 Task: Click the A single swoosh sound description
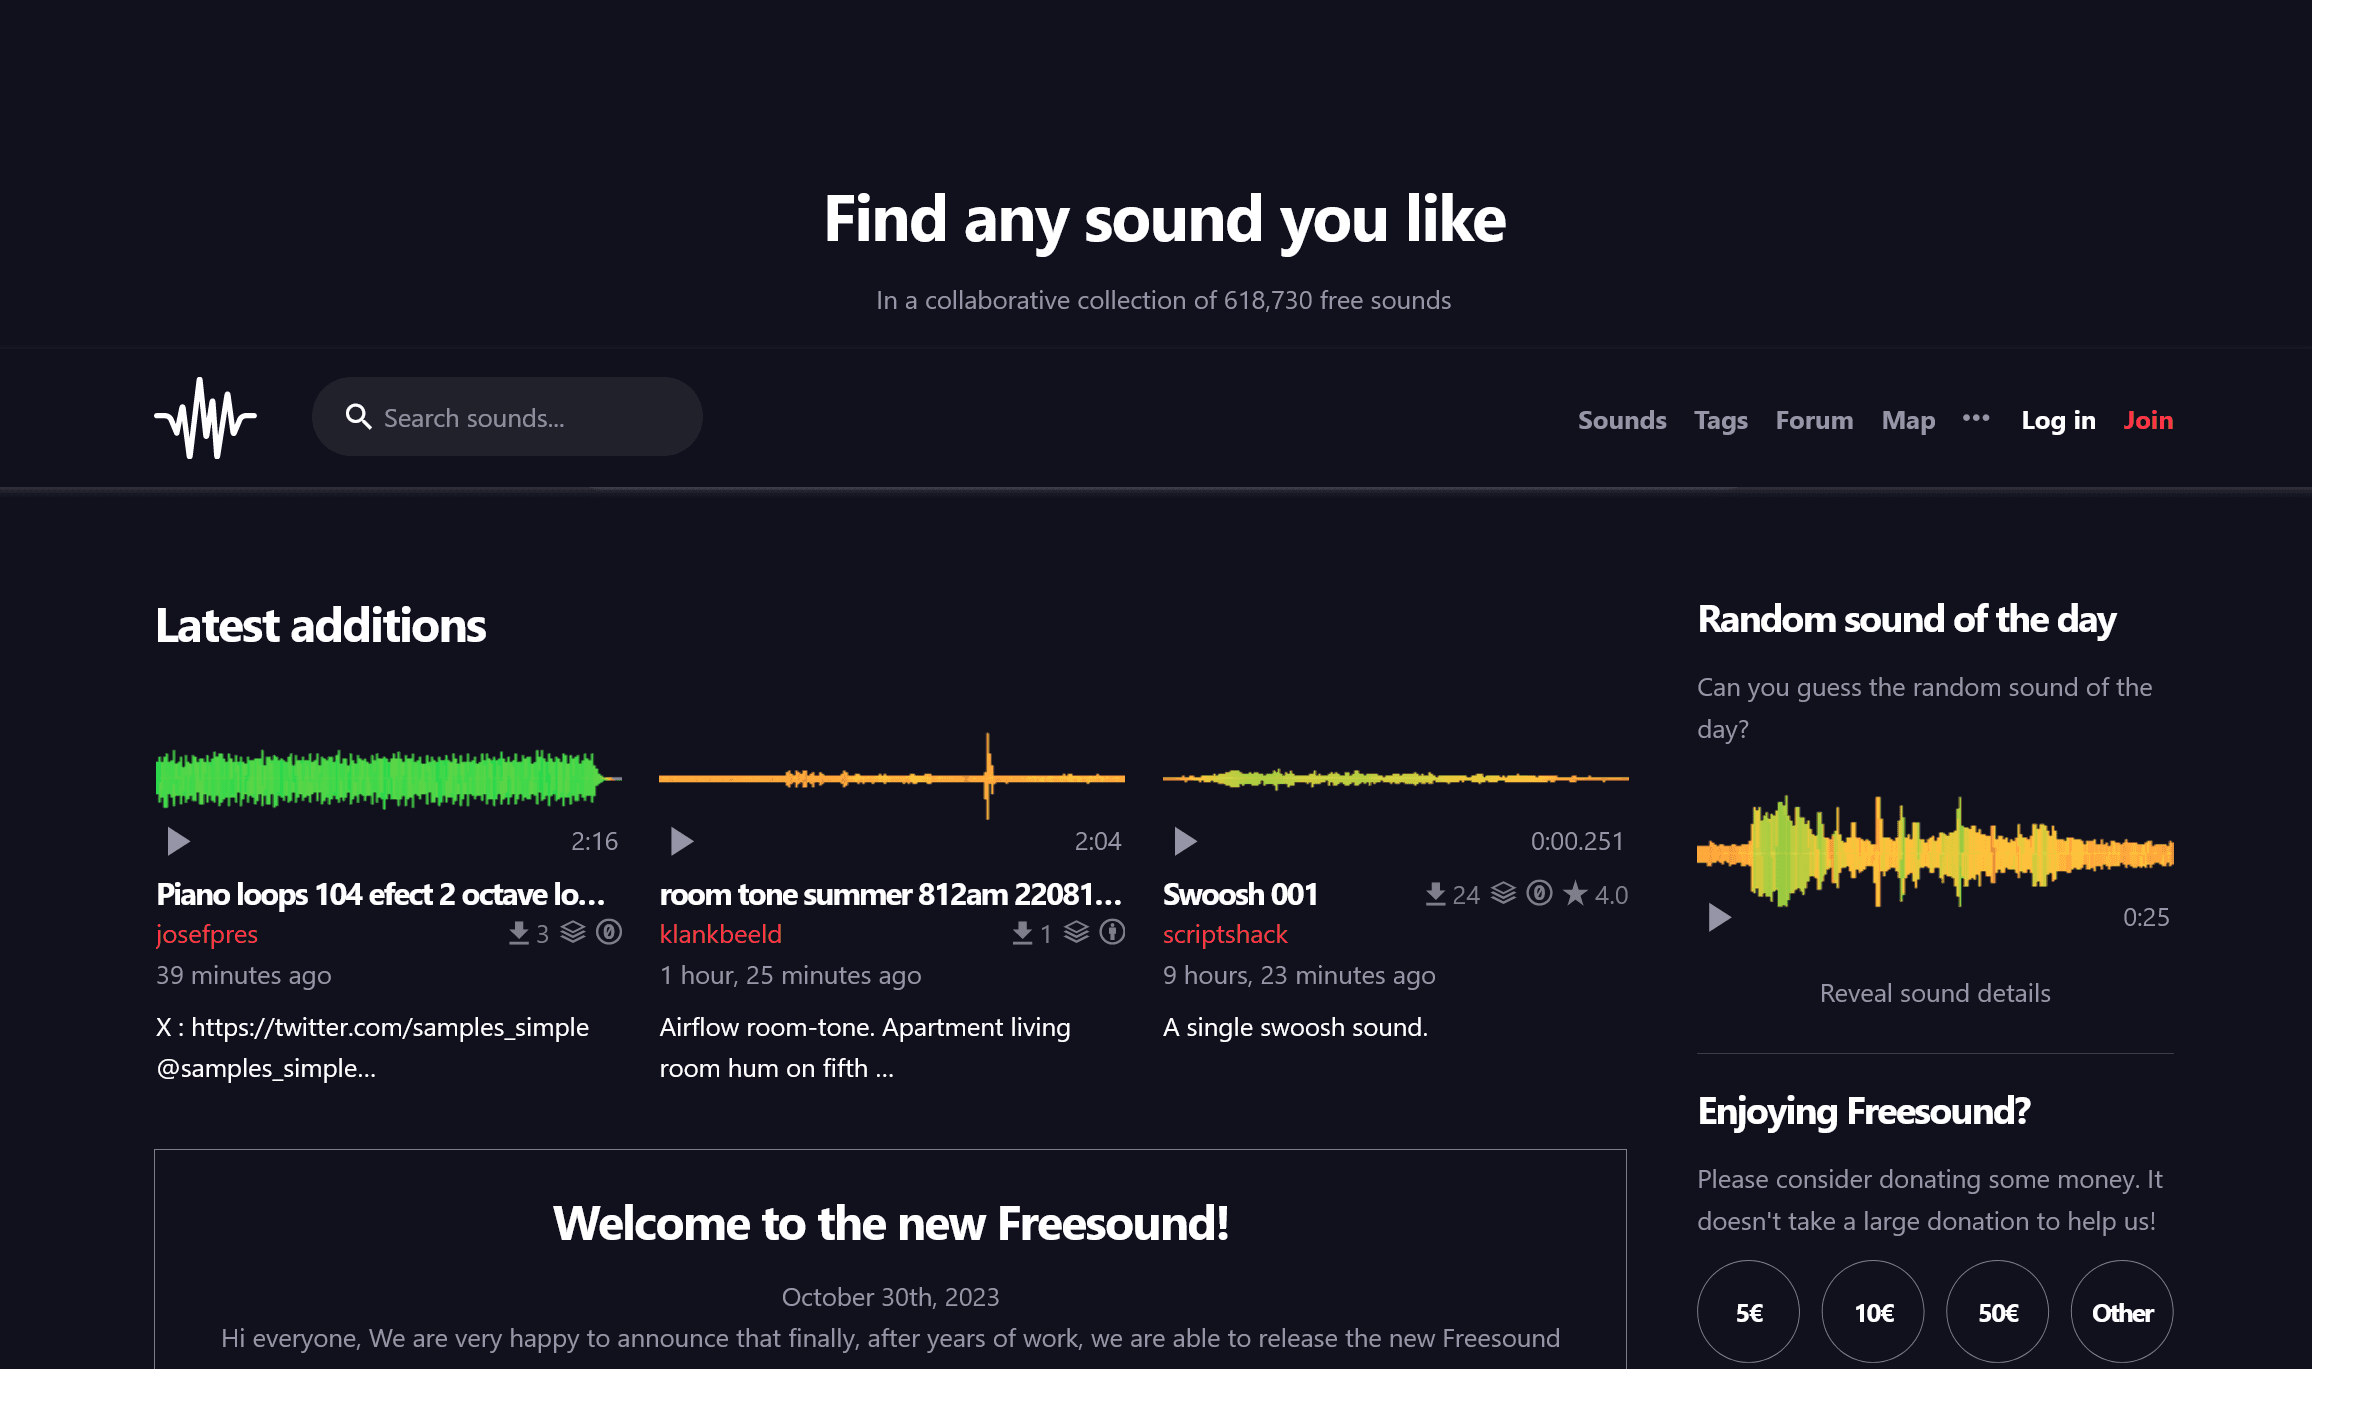[x=1296, y=1027]
